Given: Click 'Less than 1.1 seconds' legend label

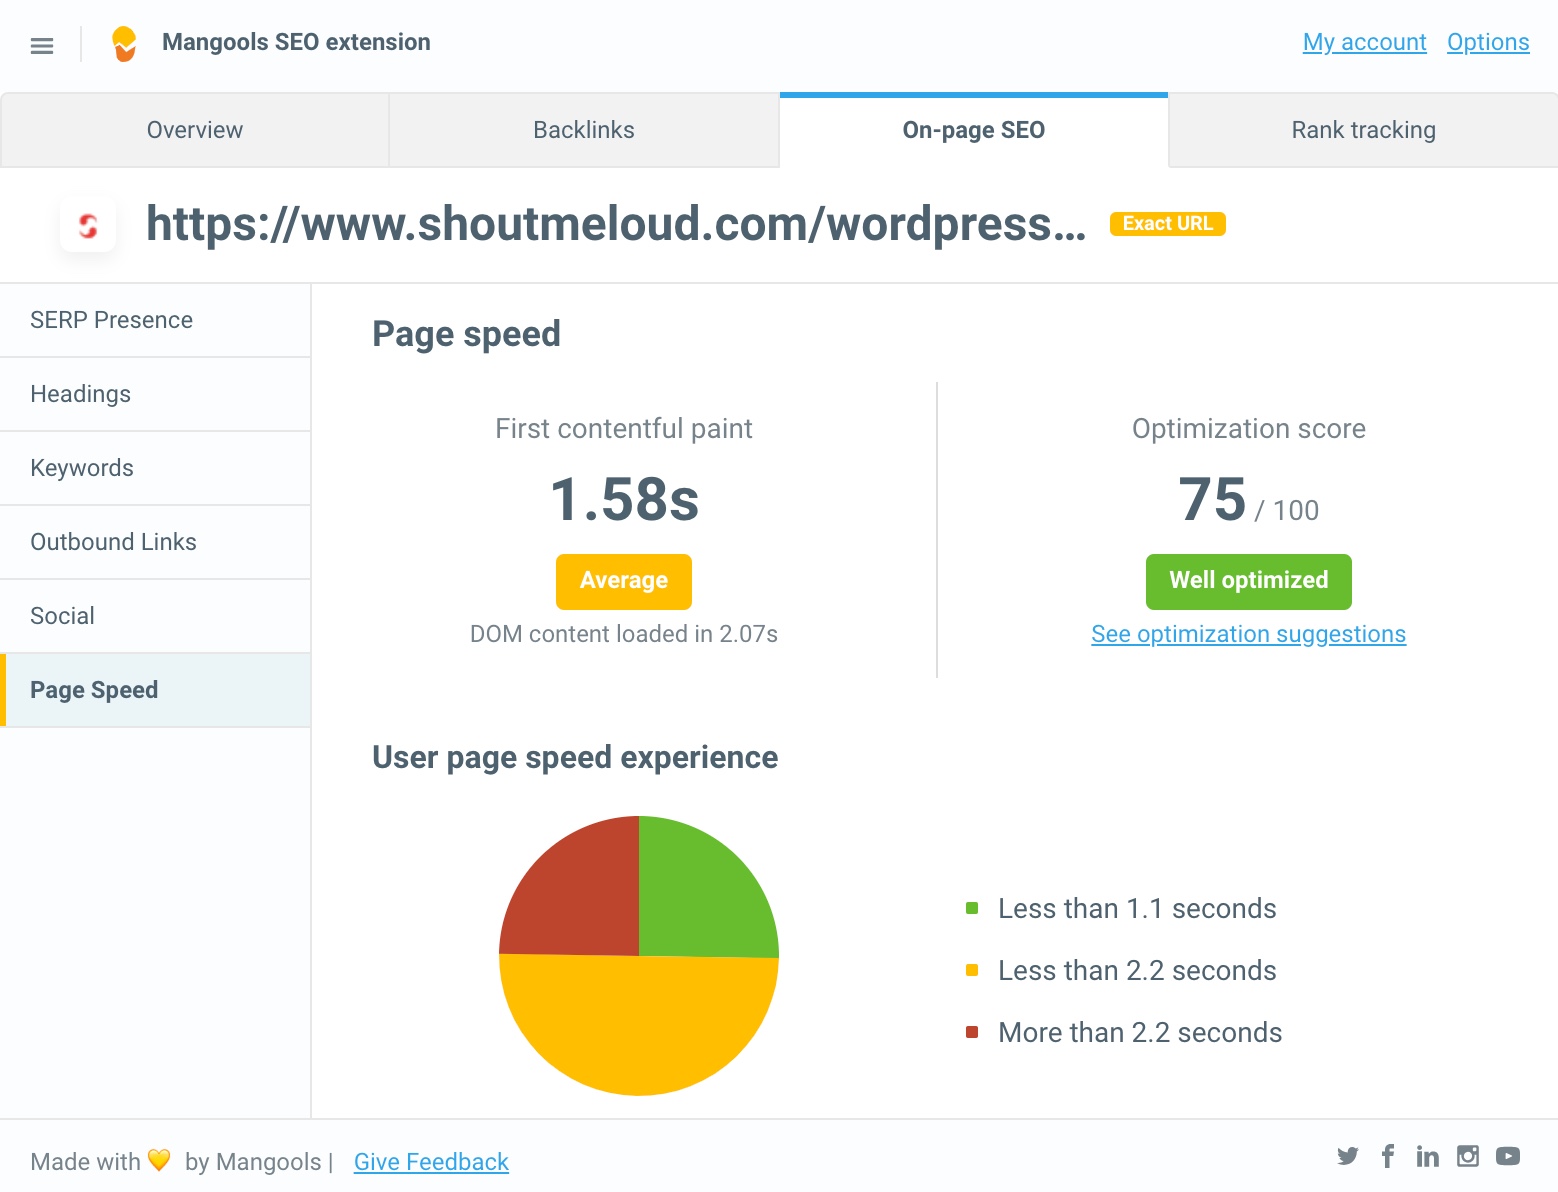Looking at the screenshot, I should coord(1137,909).
